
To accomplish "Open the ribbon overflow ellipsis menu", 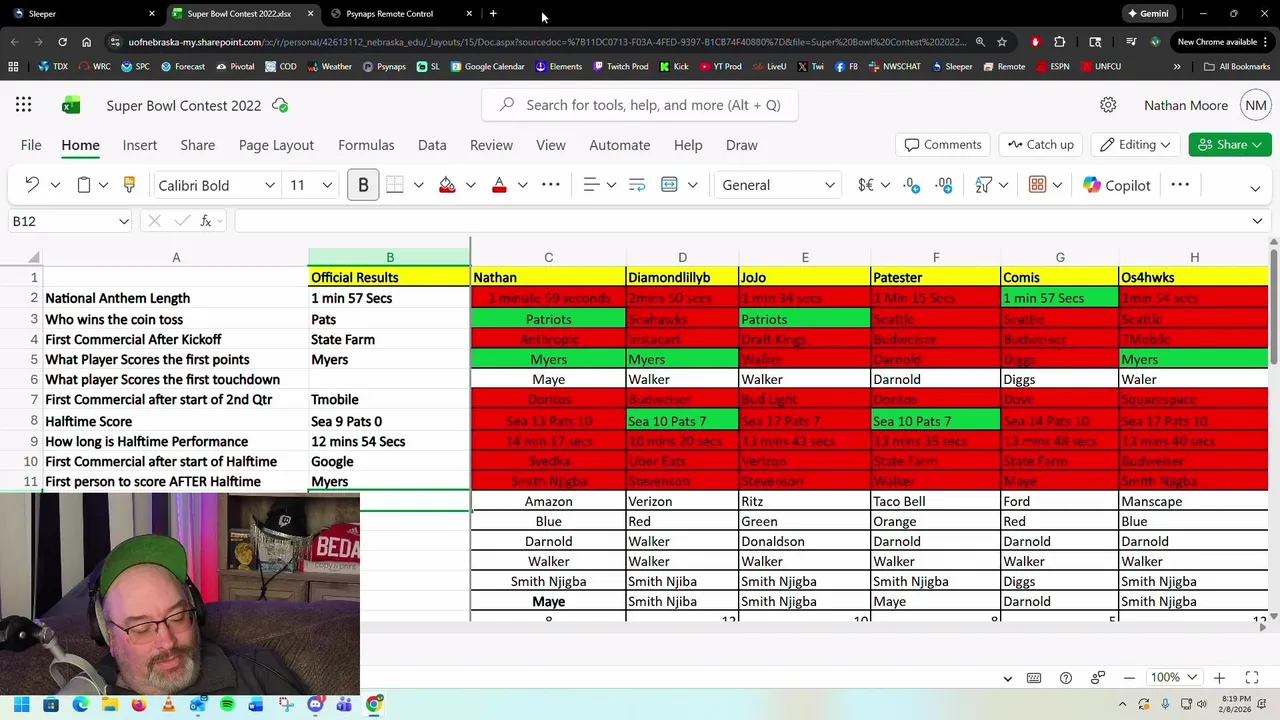I will [1180, 185].
